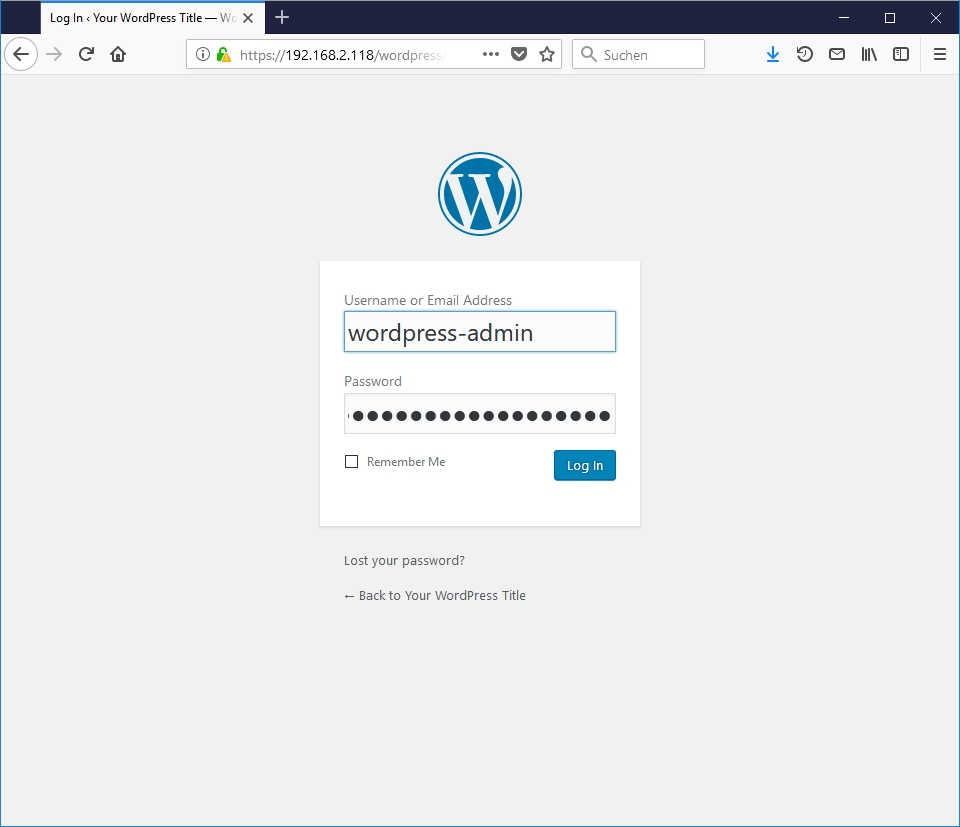Go back with the browser back arrow
This screenshot has width=960, height=827.
click(x=21, y=54)
